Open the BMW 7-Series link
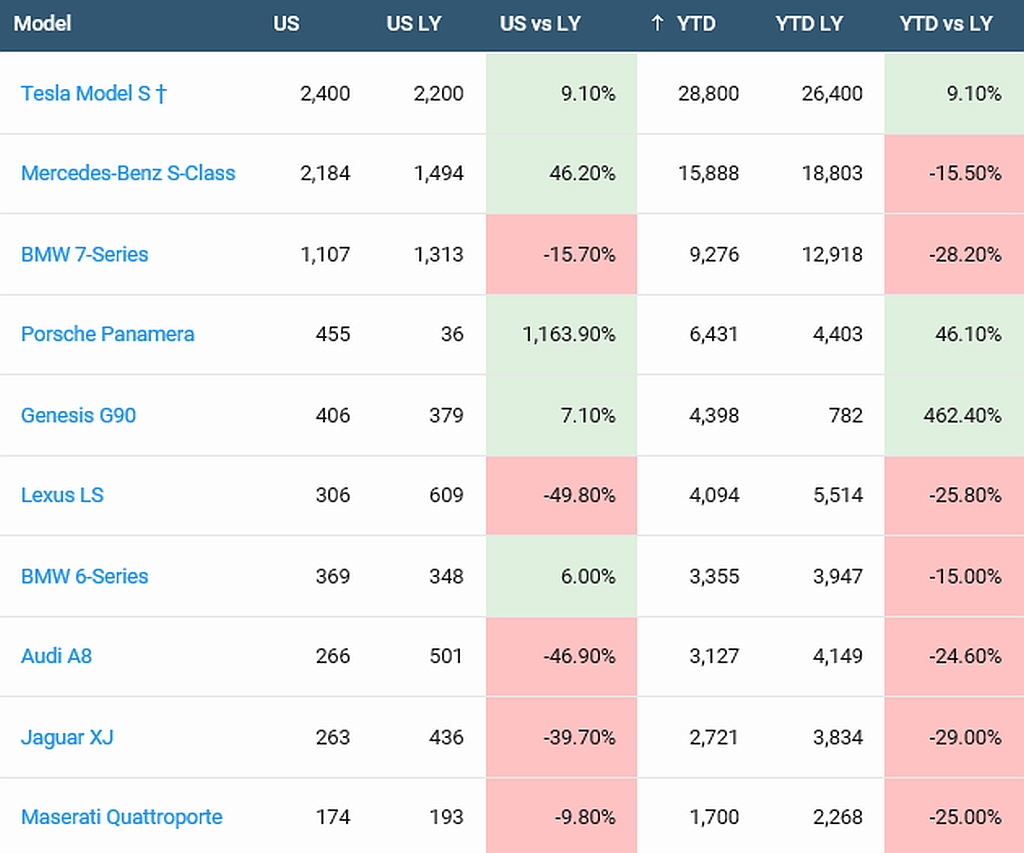Screen dimensions: 1024x853 click(x=84, y=254)
